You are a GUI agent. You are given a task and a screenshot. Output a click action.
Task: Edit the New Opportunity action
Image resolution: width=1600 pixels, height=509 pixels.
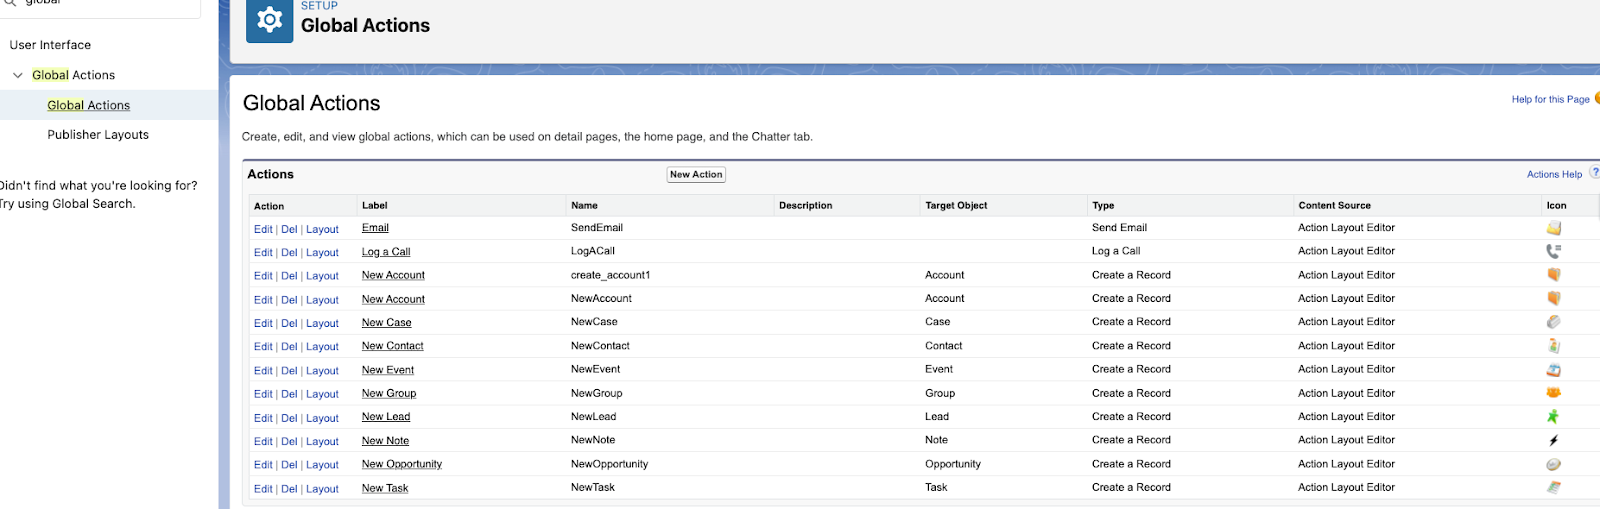[x=263, y=465]
